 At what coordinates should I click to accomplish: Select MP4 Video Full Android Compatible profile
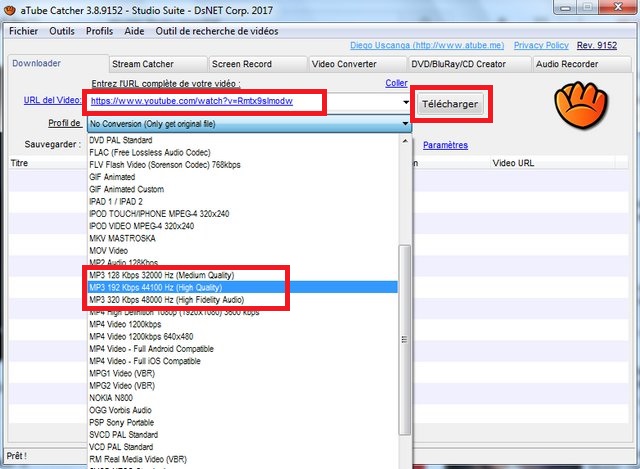[x=242, y=349]
